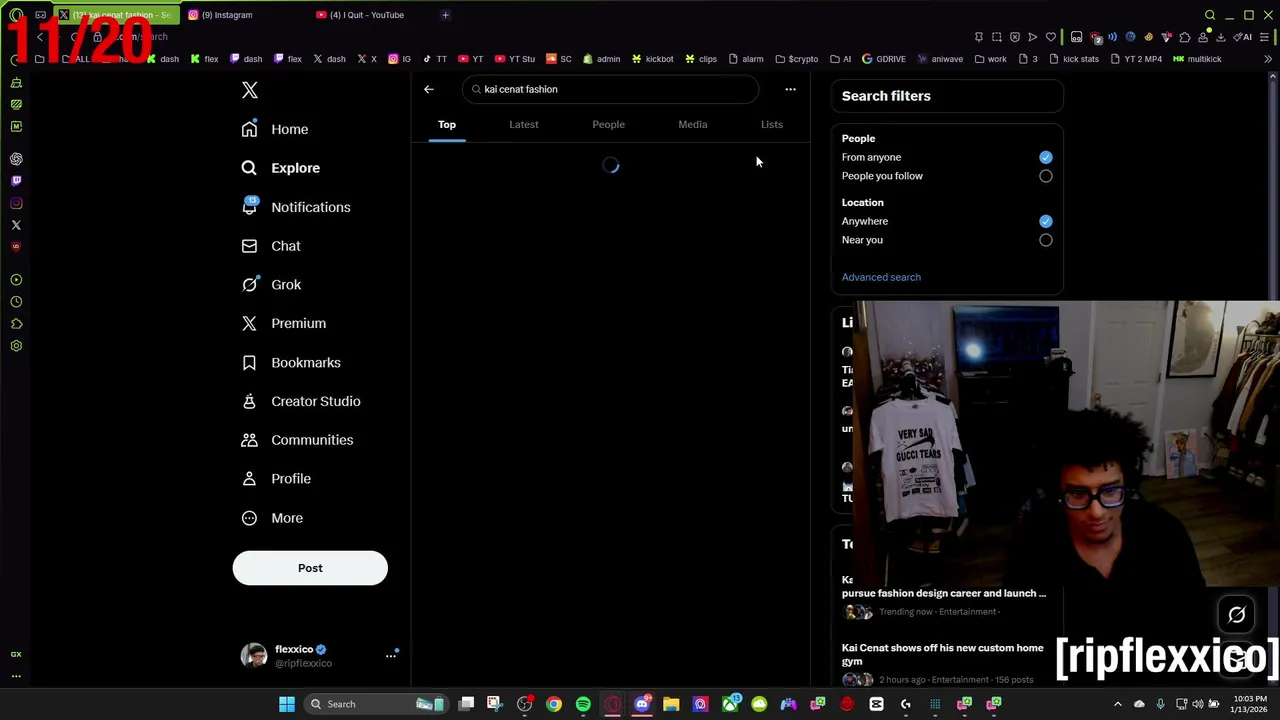Open the More menu in X sidebar

(x=272, y=518)
